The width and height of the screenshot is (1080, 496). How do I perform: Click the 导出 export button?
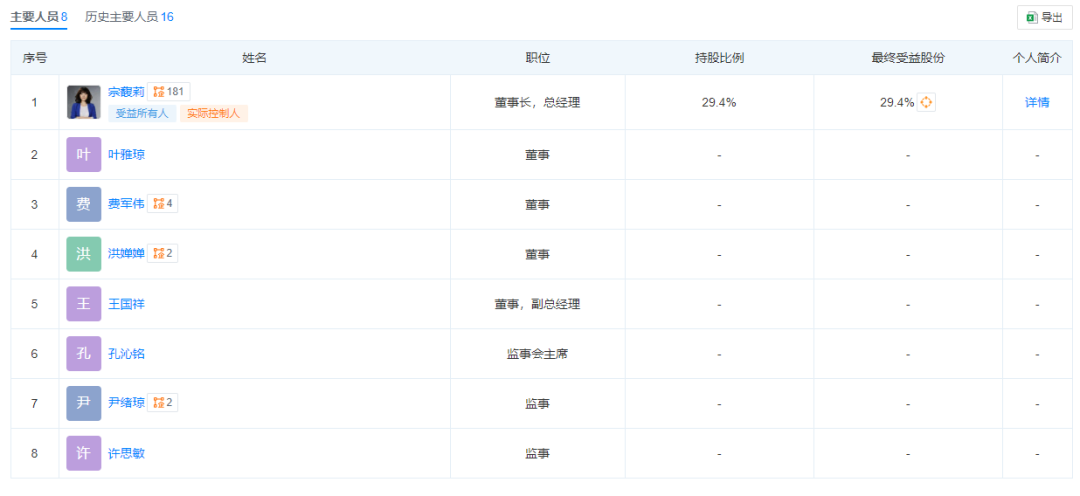1045,18
